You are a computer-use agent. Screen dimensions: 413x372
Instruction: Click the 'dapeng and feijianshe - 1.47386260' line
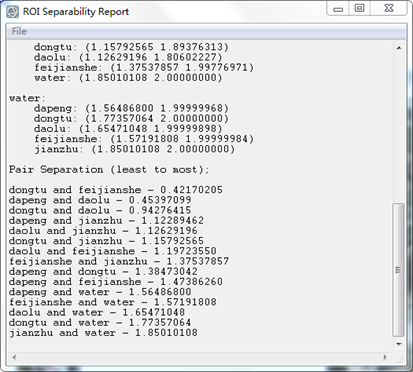[x=116, y=282]
